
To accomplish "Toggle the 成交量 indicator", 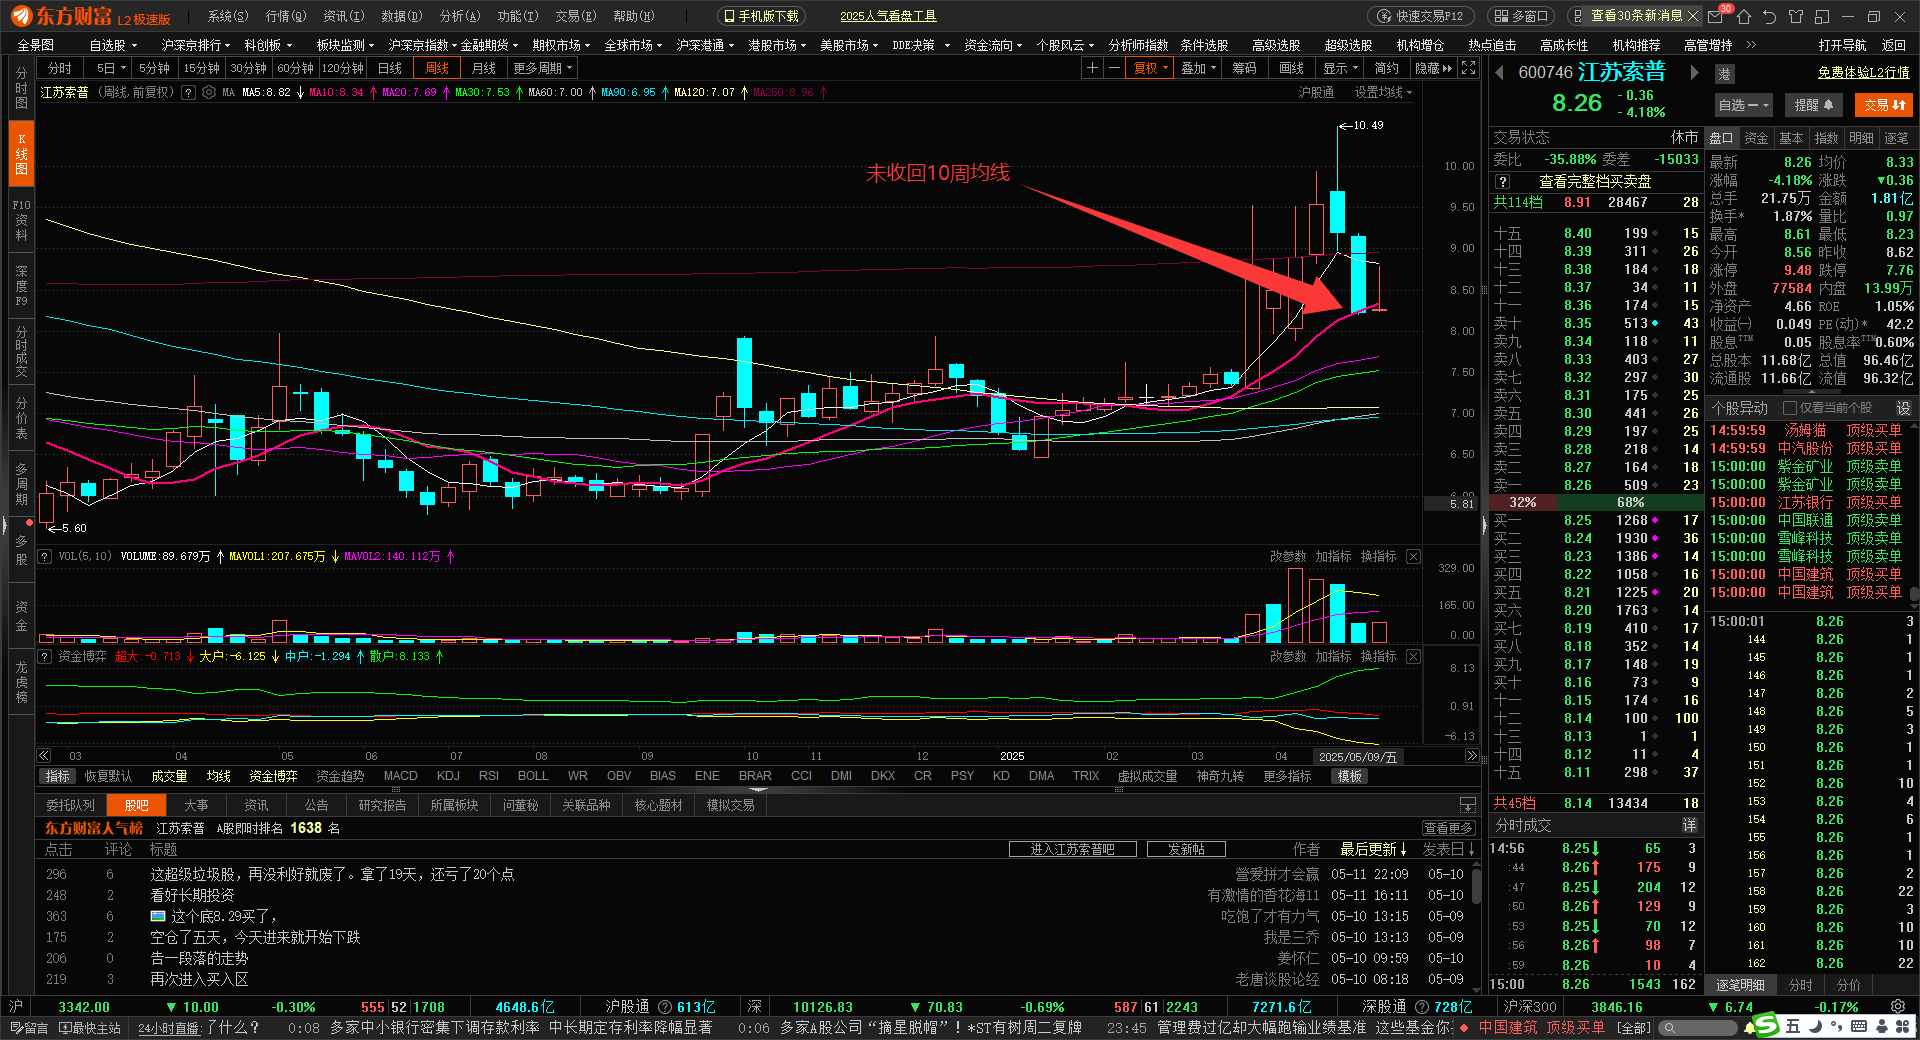I will (169, 776).
